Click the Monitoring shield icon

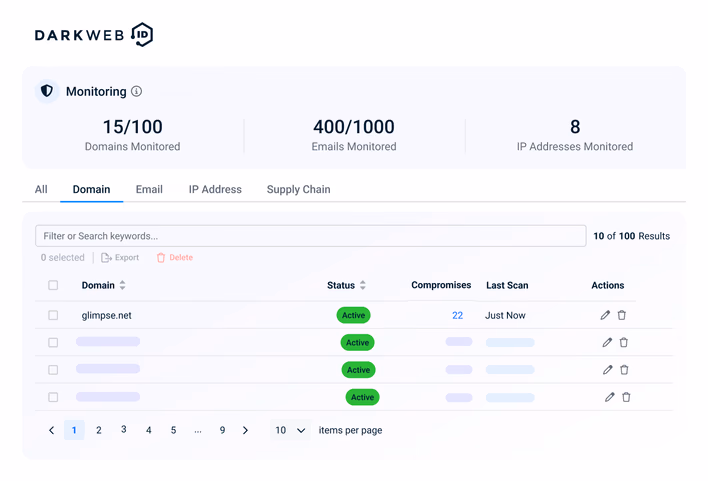pyautogui.click(x=47, y=91)
